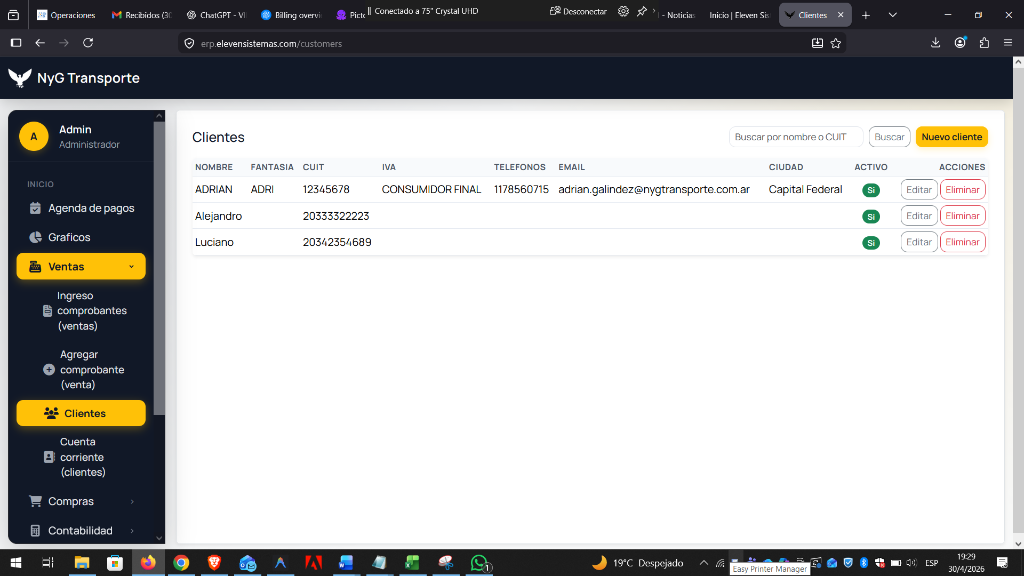Edit the Luciano customer row
Viewport: 1024px width, 576px height.
pos(919,242)
